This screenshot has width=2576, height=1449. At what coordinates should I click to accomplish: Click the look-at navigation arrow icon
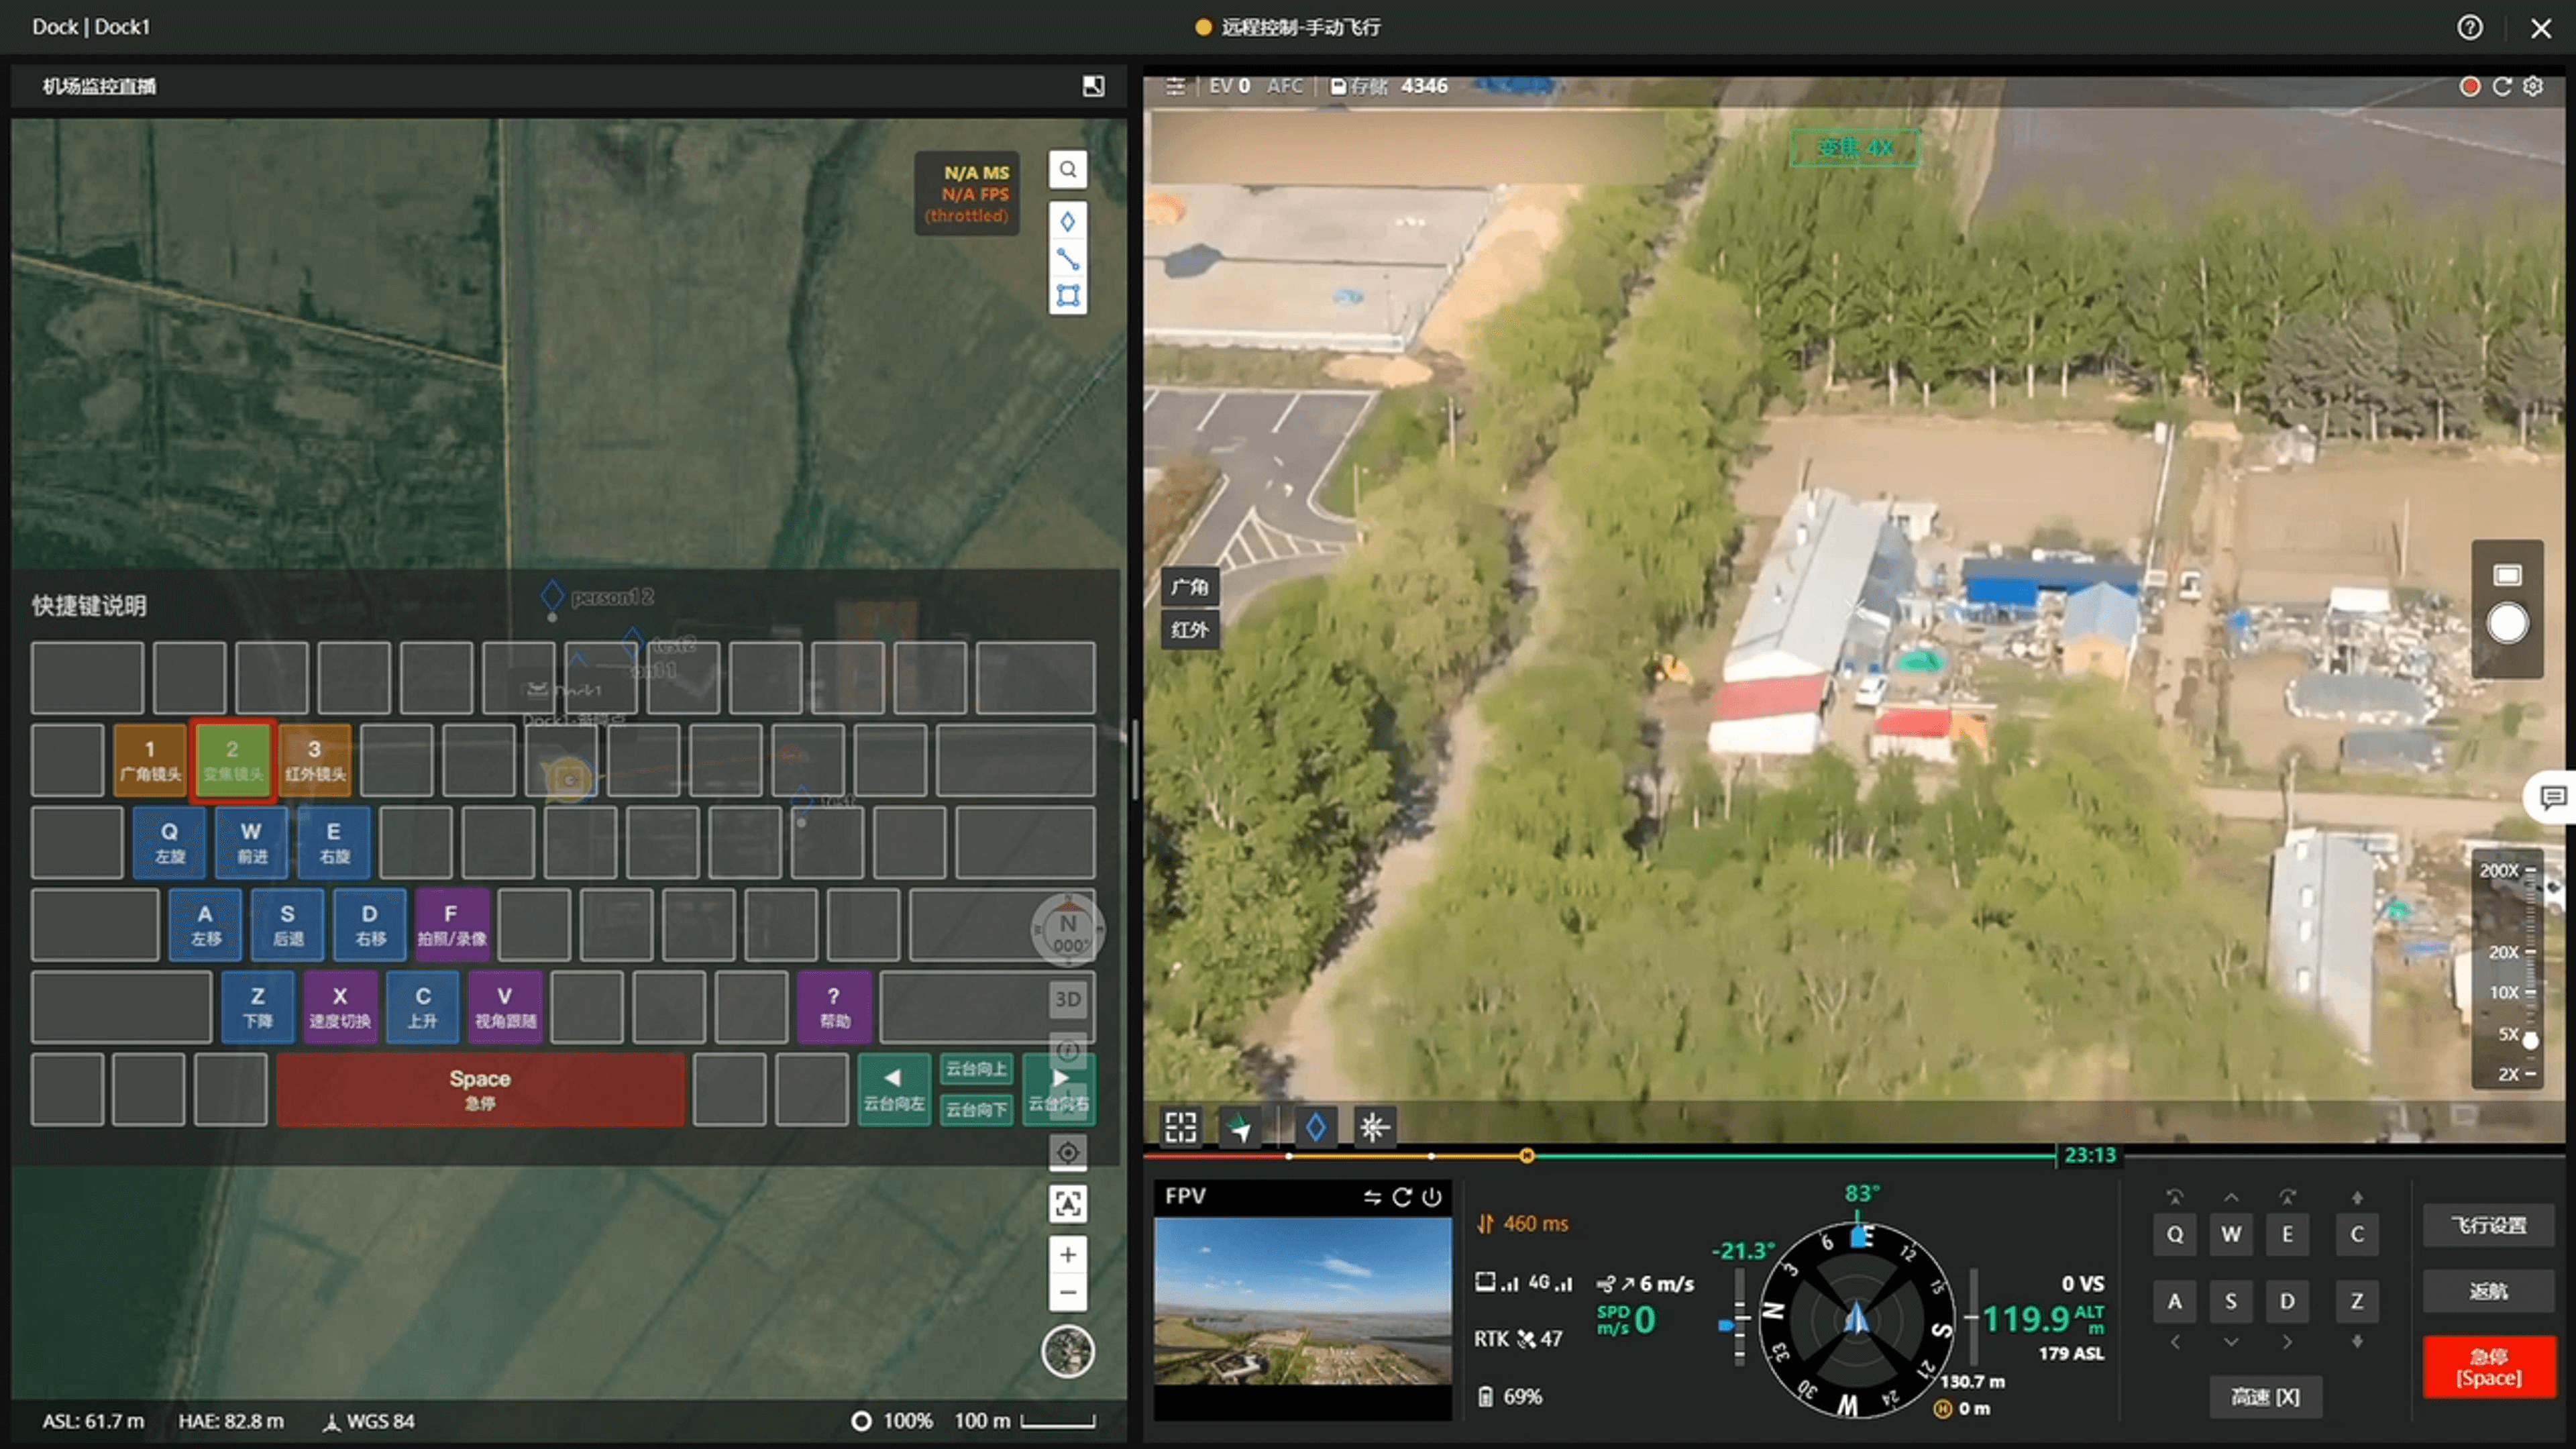click(1240, 1127)
